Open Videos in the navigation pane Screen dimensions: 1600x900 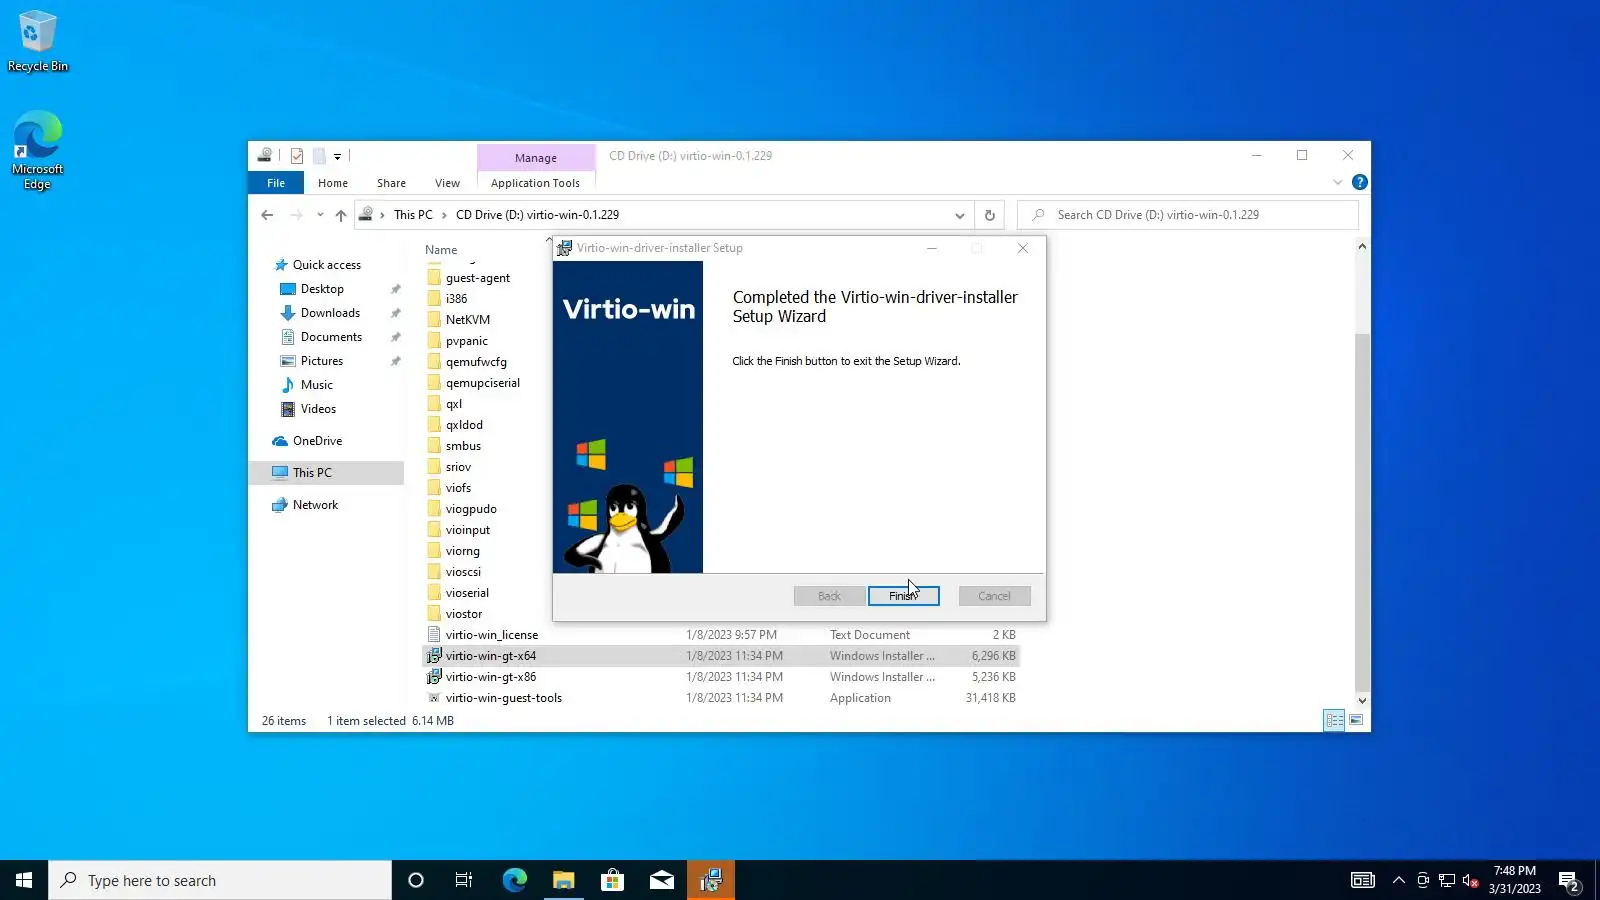[318, 409]
